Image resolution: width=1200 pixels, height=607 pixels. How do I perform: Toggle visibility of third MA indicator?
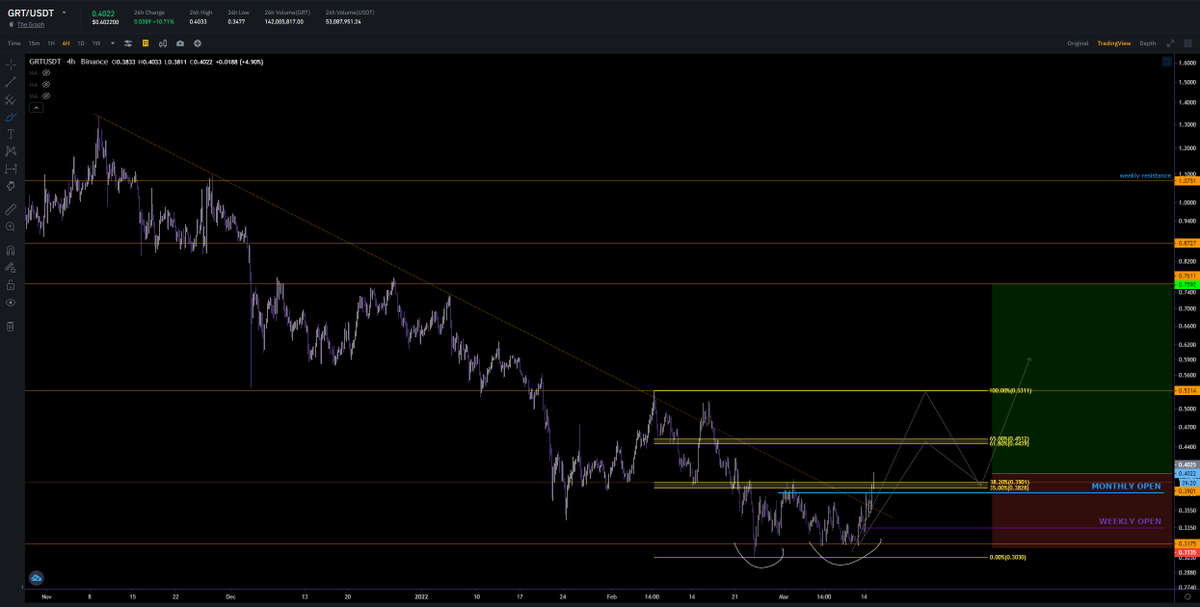point(46,96)
